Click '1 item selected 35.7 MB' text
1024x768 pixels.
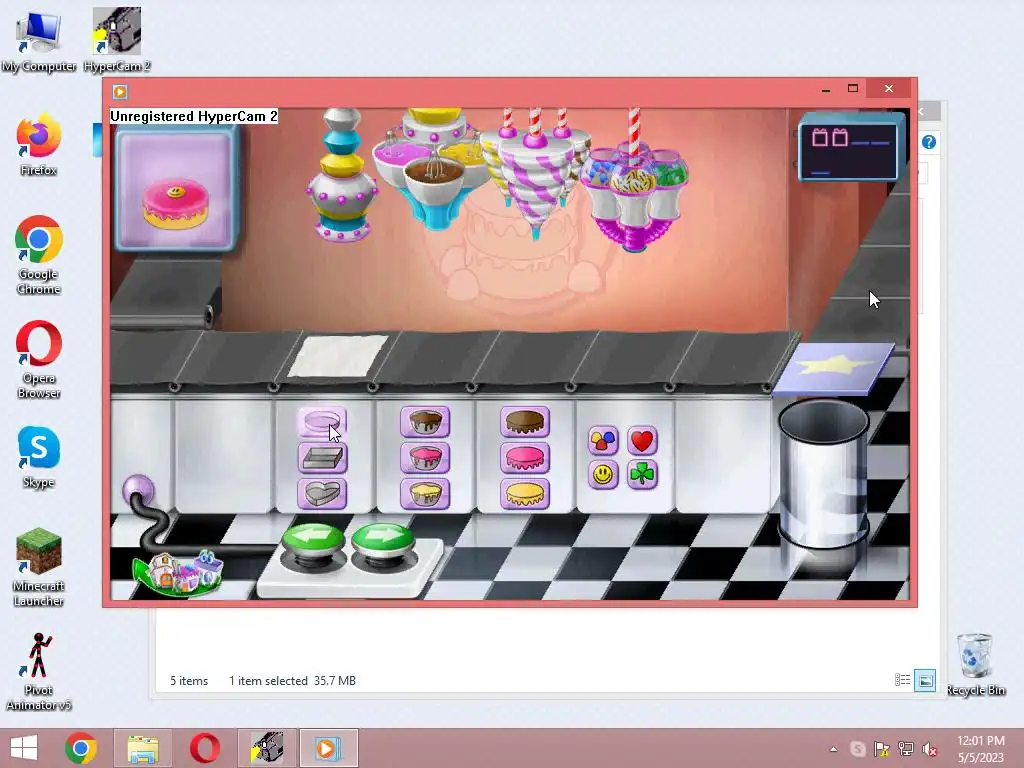point(292,680)
